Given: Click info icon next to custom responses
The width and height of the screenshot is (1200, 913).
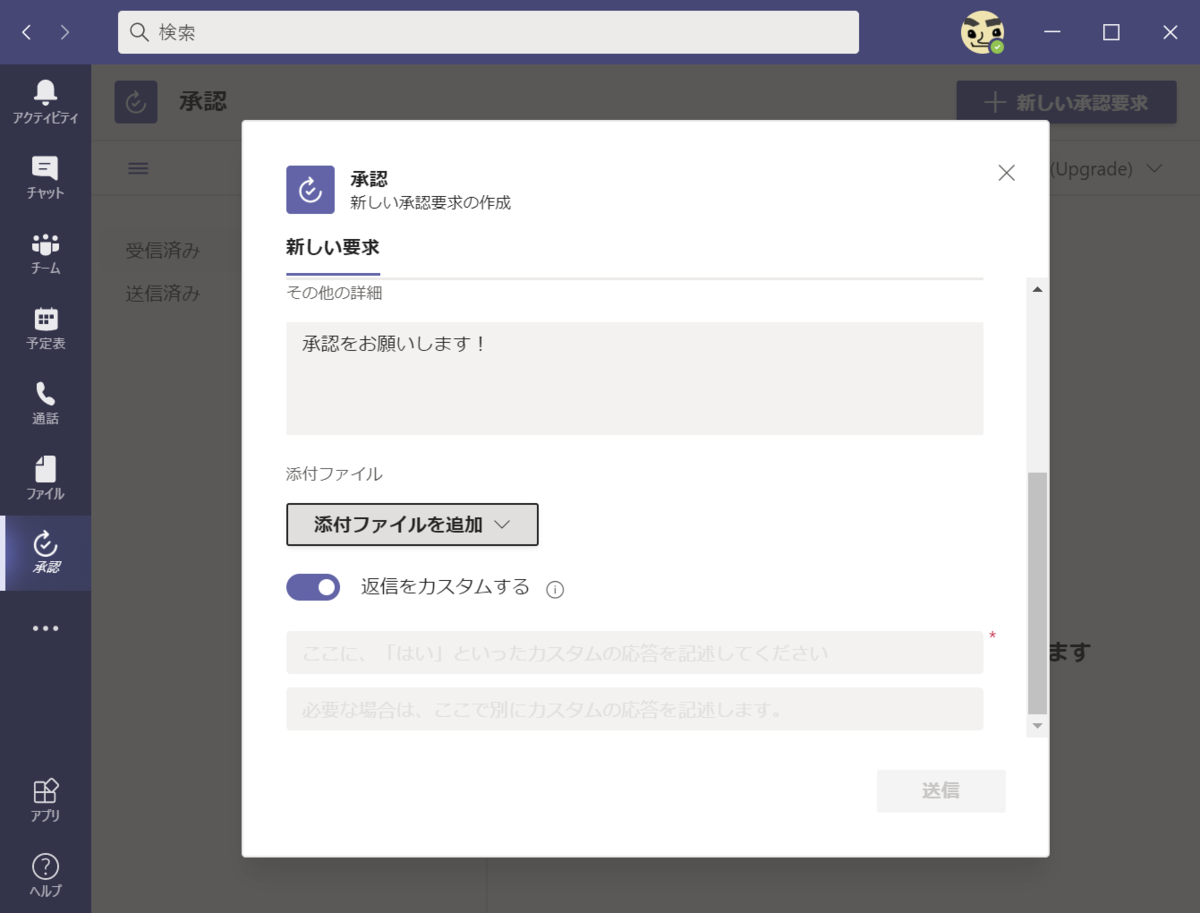Looking at the screenshot, I should click(x=555, y=589).
